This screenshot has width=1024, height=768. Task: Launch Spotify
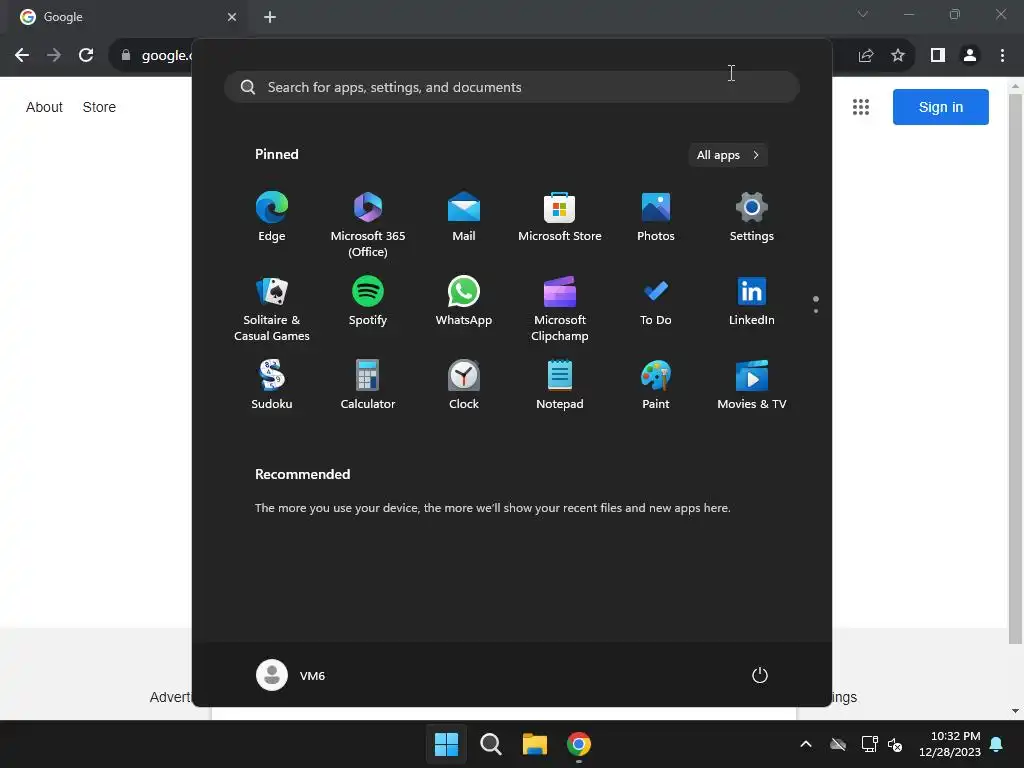(368, 301)
